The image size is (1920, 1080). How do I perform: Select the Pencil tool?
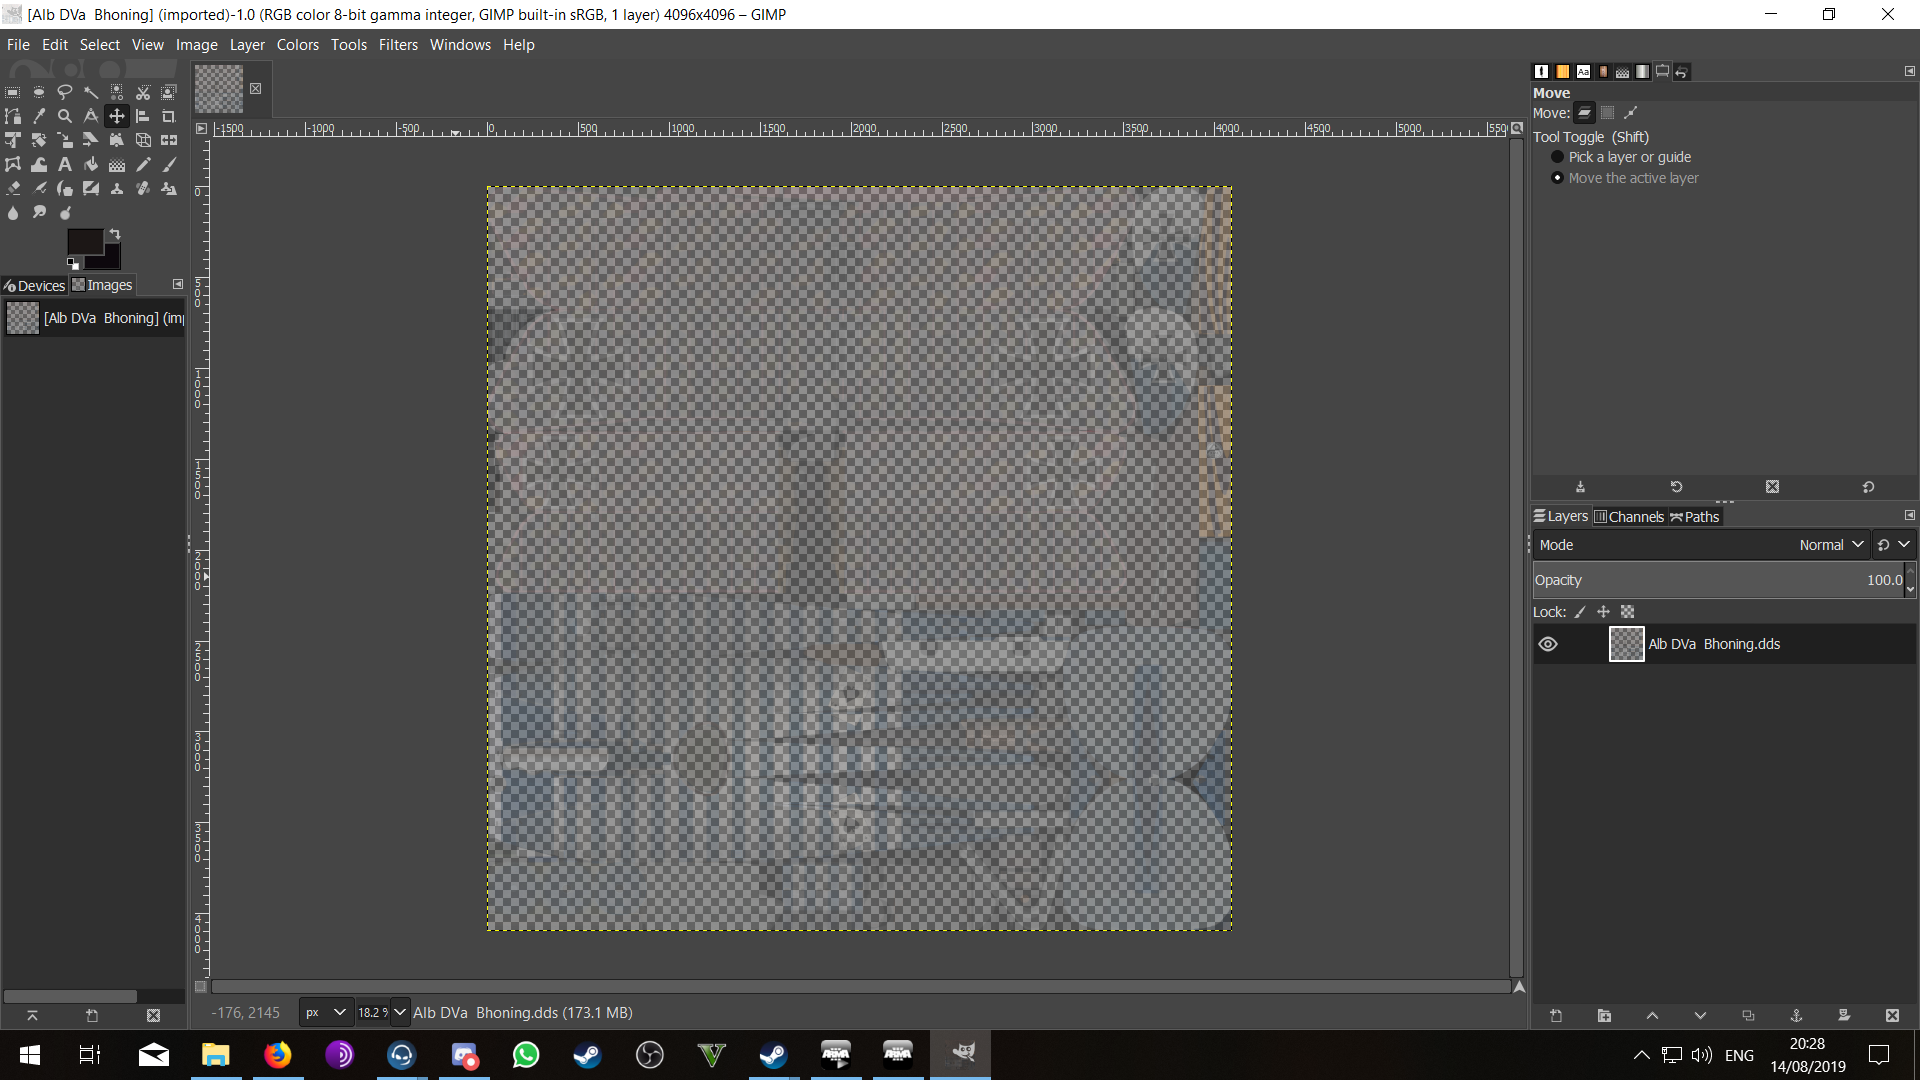[x=143, y=164]
